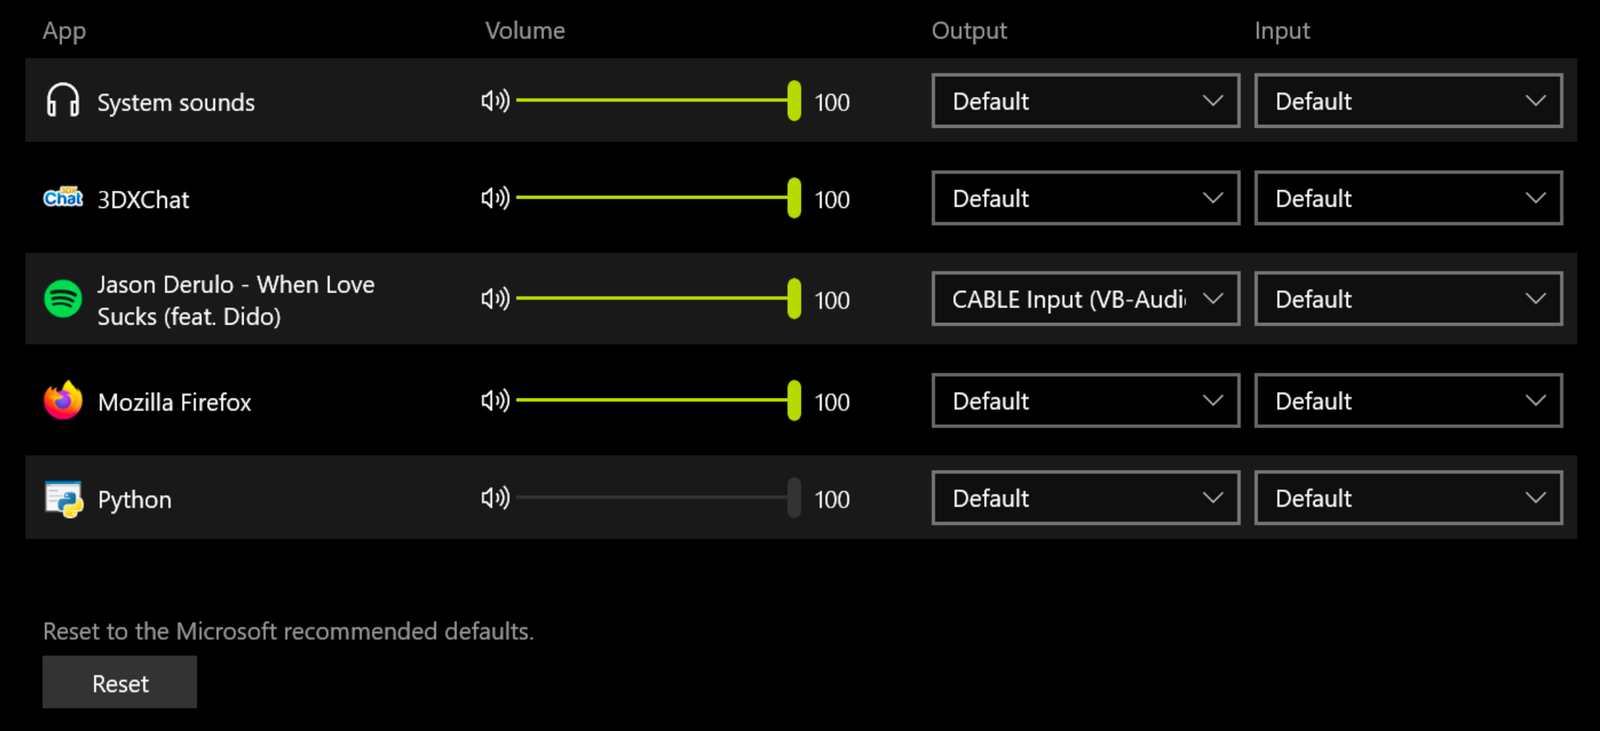Click the Python volume slider handle
The height and width of the screenshot is (731, 1600).
tap(794, 498)
